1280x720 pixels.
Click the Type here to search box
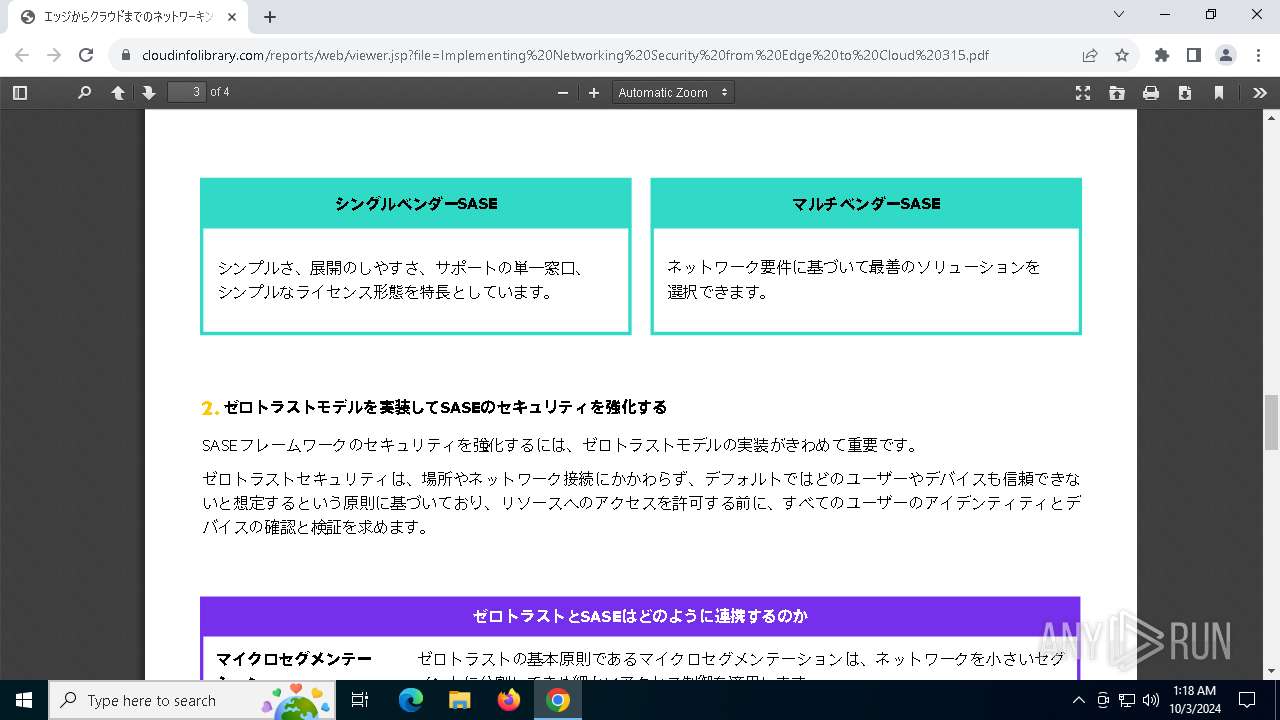193,700
